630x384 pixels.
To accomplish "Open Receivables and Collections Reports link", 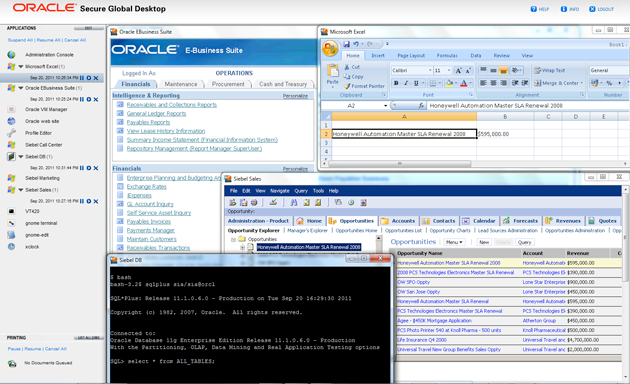I will coord(172,105).
